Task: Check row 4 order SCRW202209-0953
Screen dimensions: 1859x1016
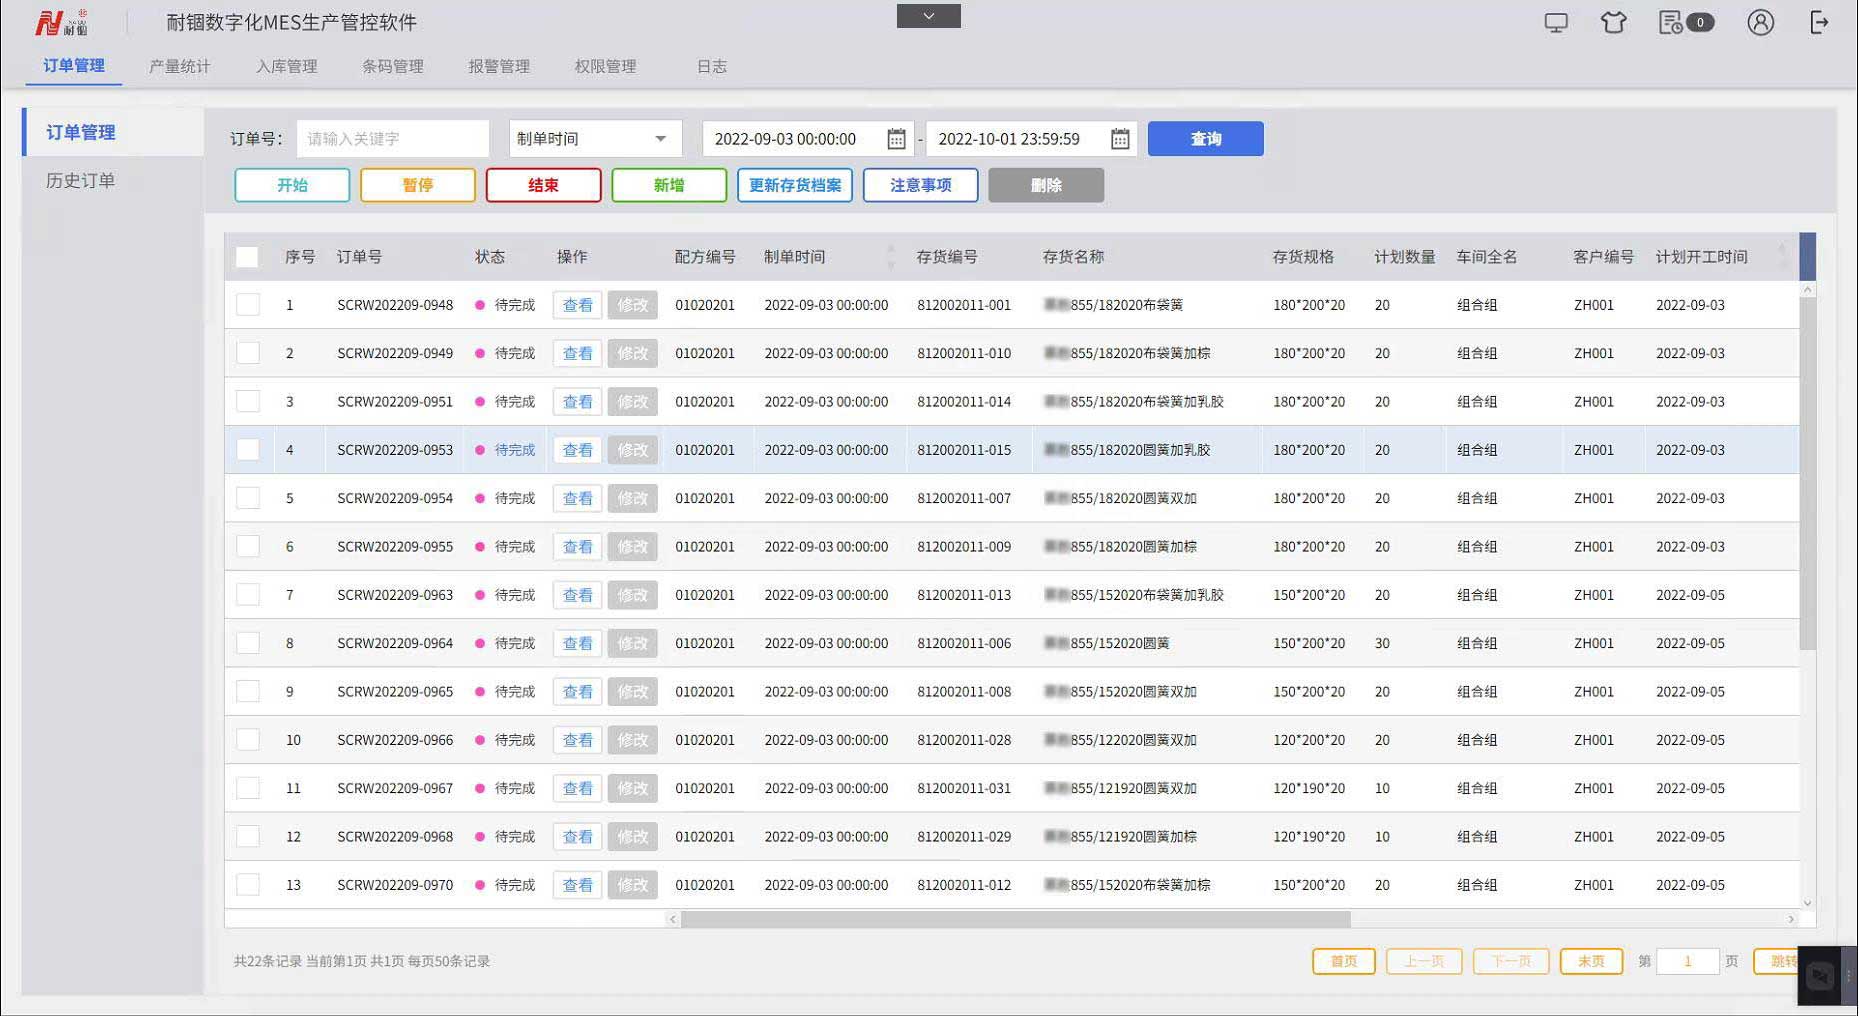Action: click(x=247, y=450)
